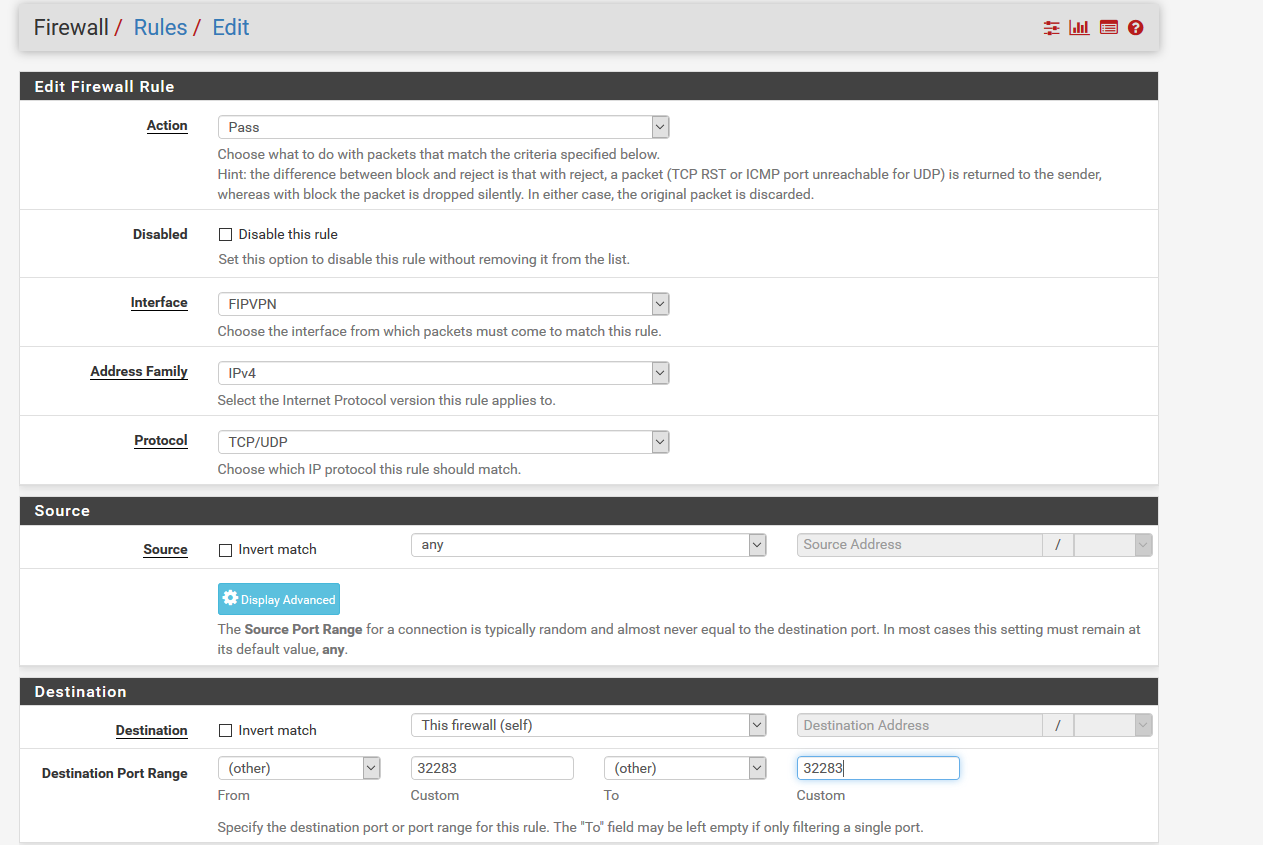Open related settings sliders icon
Screen dimensions: 1263x845
[1051, 28]
